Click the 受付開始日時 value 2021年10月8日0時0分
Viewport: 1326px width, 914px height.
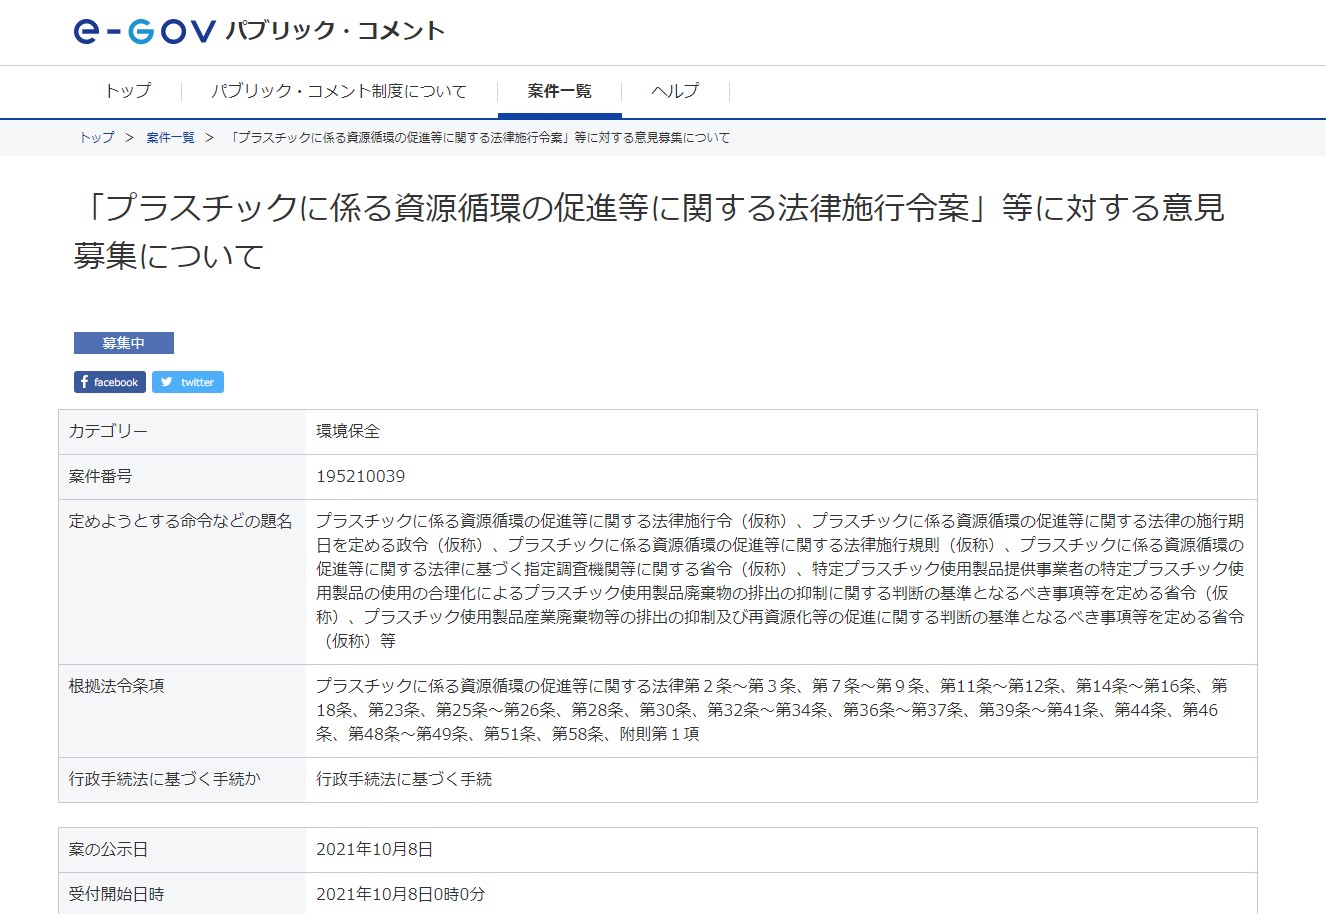click(x=400, y=895)
